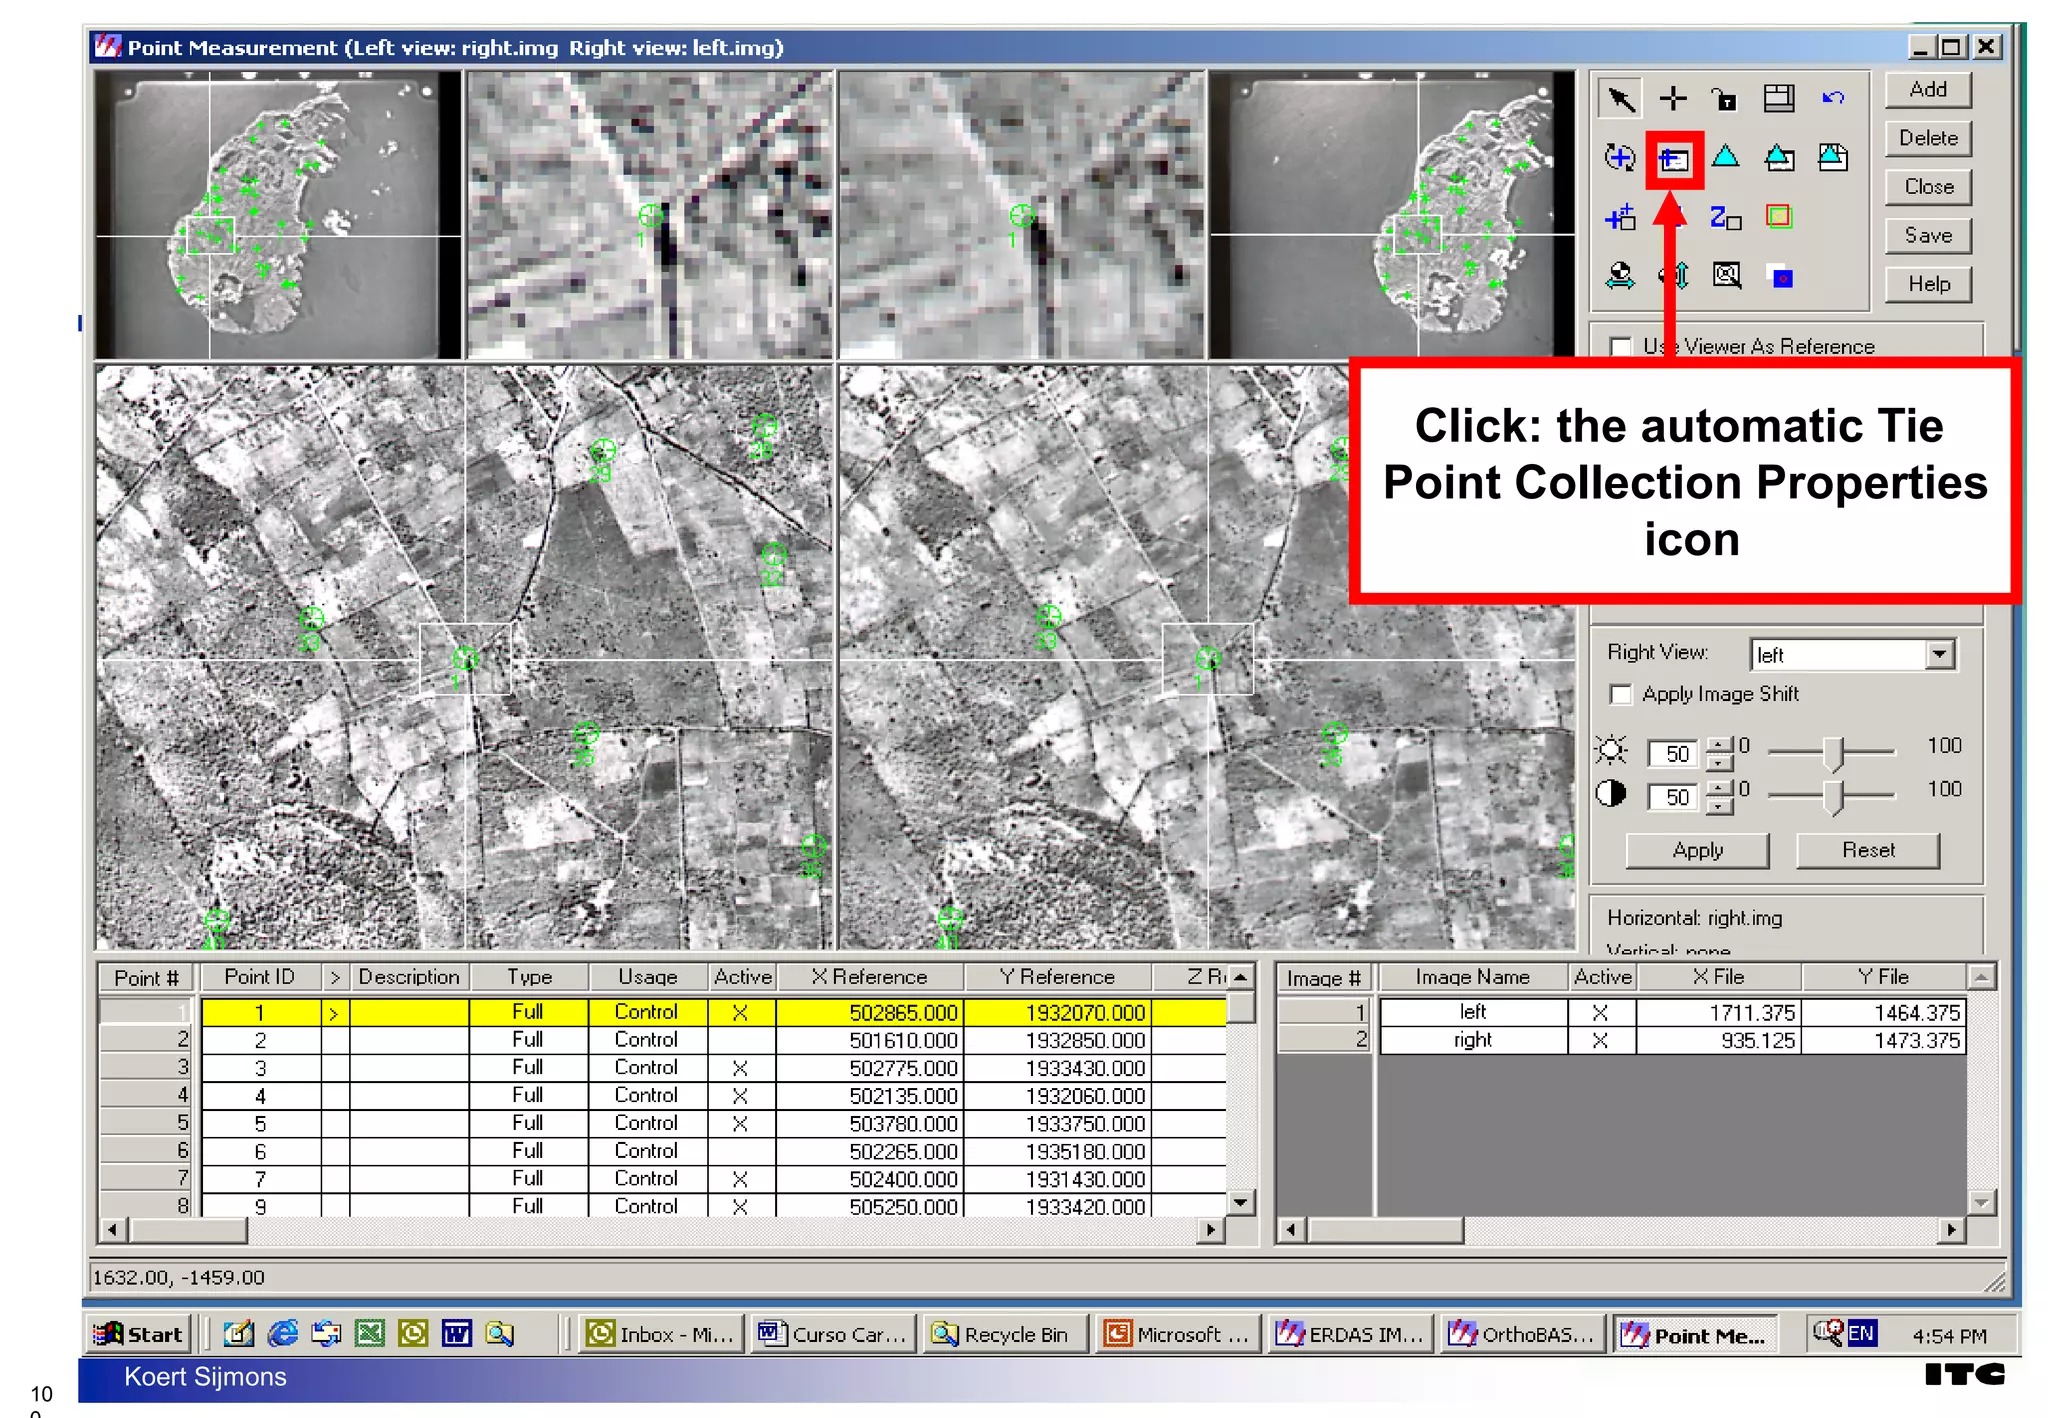The width and height of the screenshot is (2048, 1418).
Task: Toggle Active cell for Point ID 3
Action: tap(740, 1068)
